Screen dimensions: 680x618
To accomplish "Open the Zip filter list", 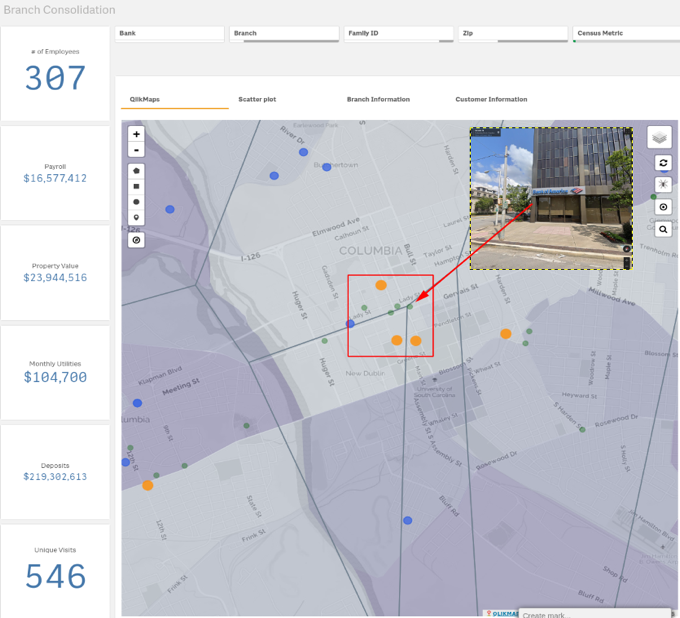I will point(513,33).
